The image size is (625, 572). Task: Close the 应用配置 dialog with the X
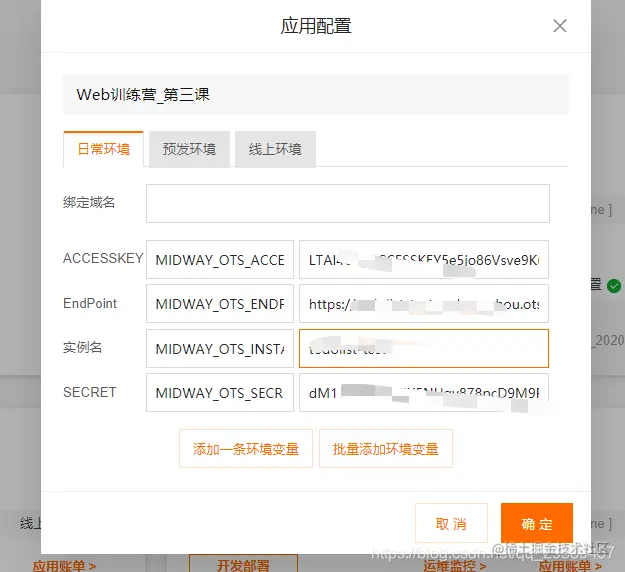point(560,26)
